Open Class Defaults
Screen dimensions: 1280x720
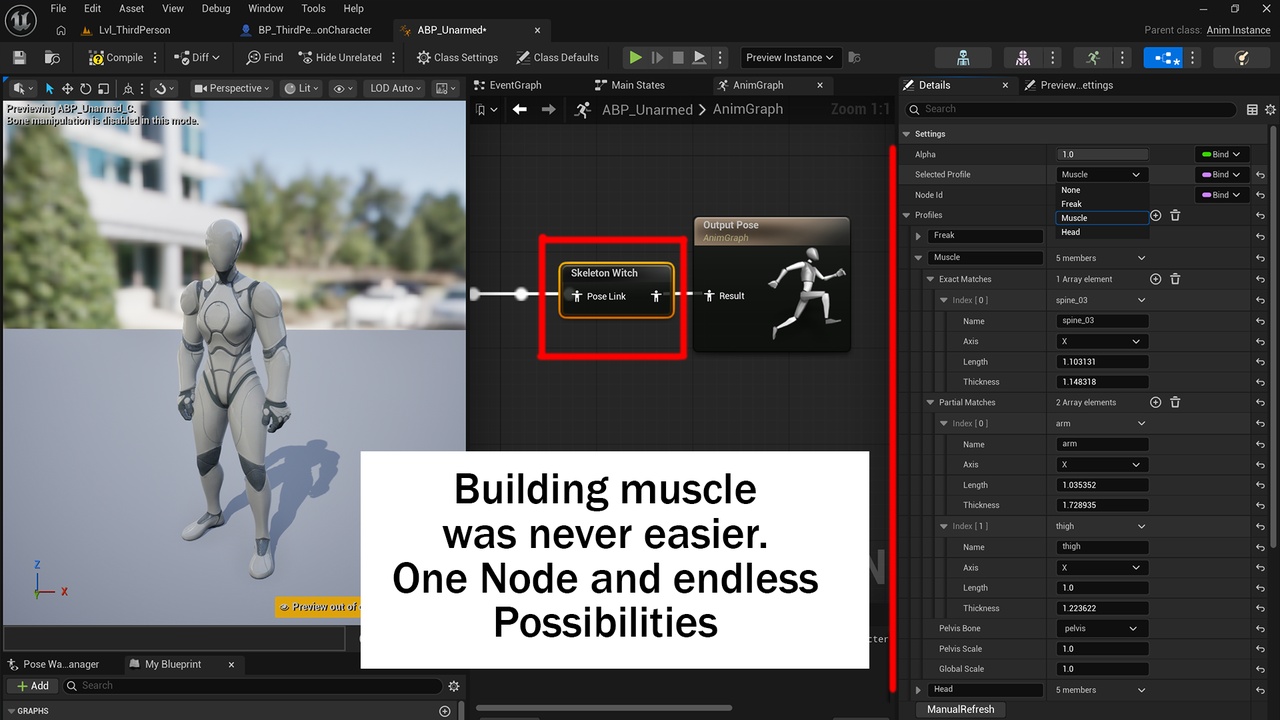[557, 58]
